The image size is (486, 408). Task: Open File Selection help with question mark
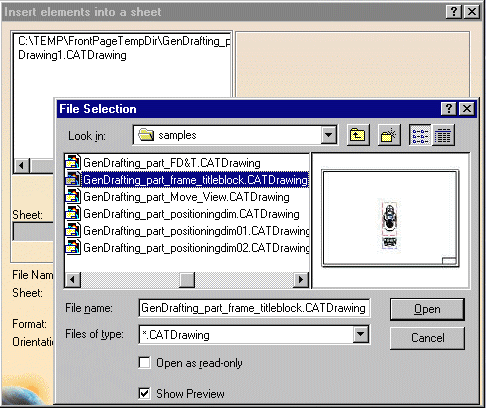(x=449, y=109)
